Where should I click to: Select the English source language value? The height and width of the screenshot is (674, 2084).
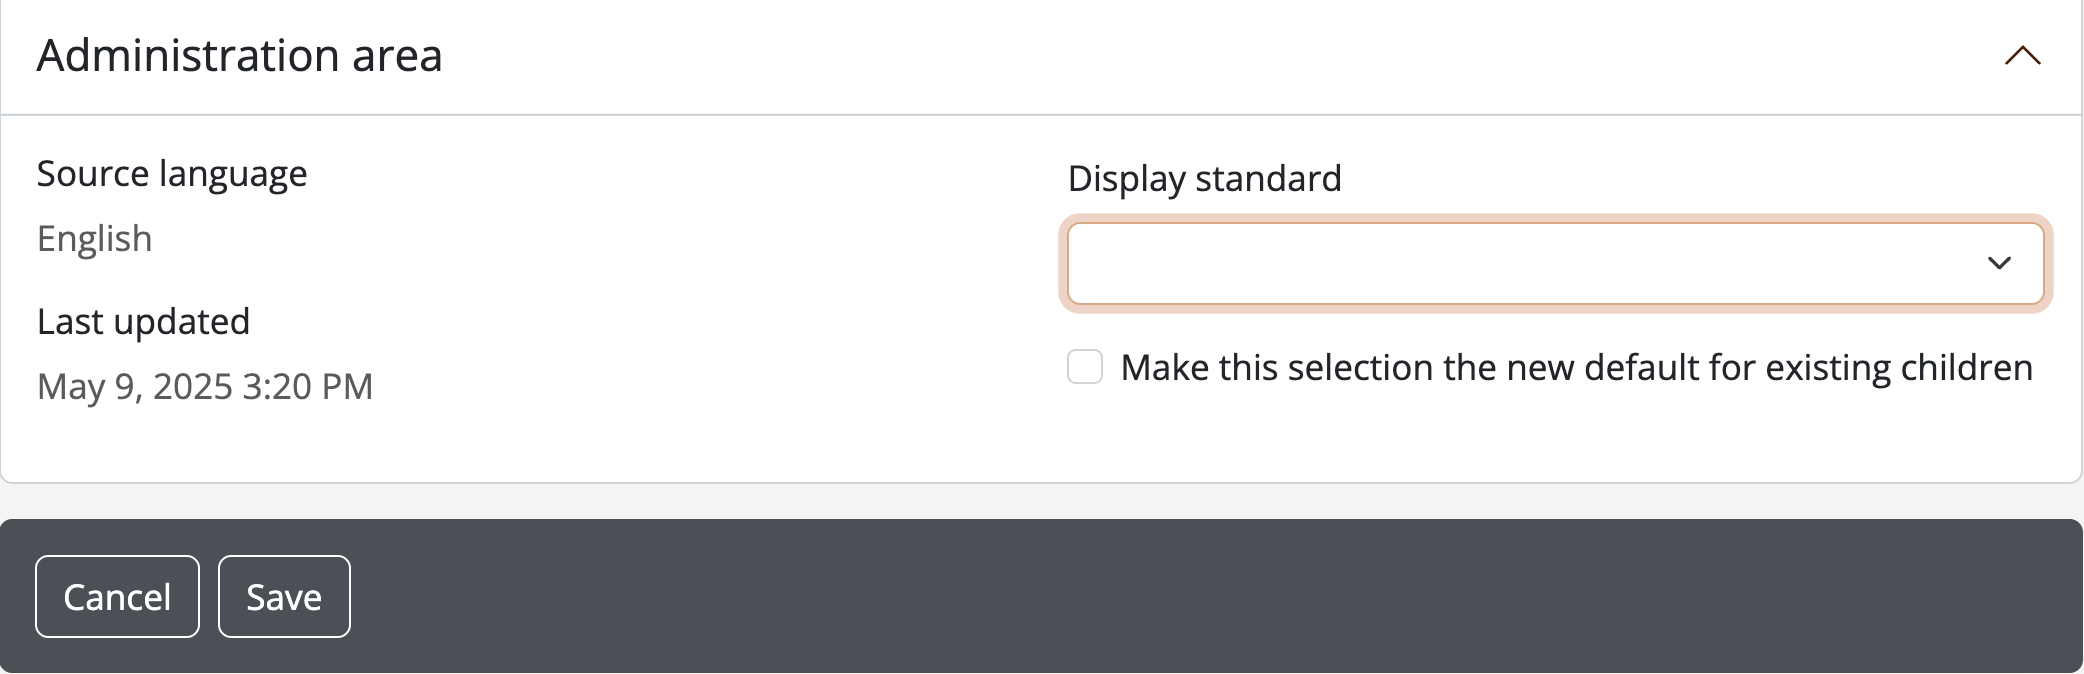coord(95,239)
